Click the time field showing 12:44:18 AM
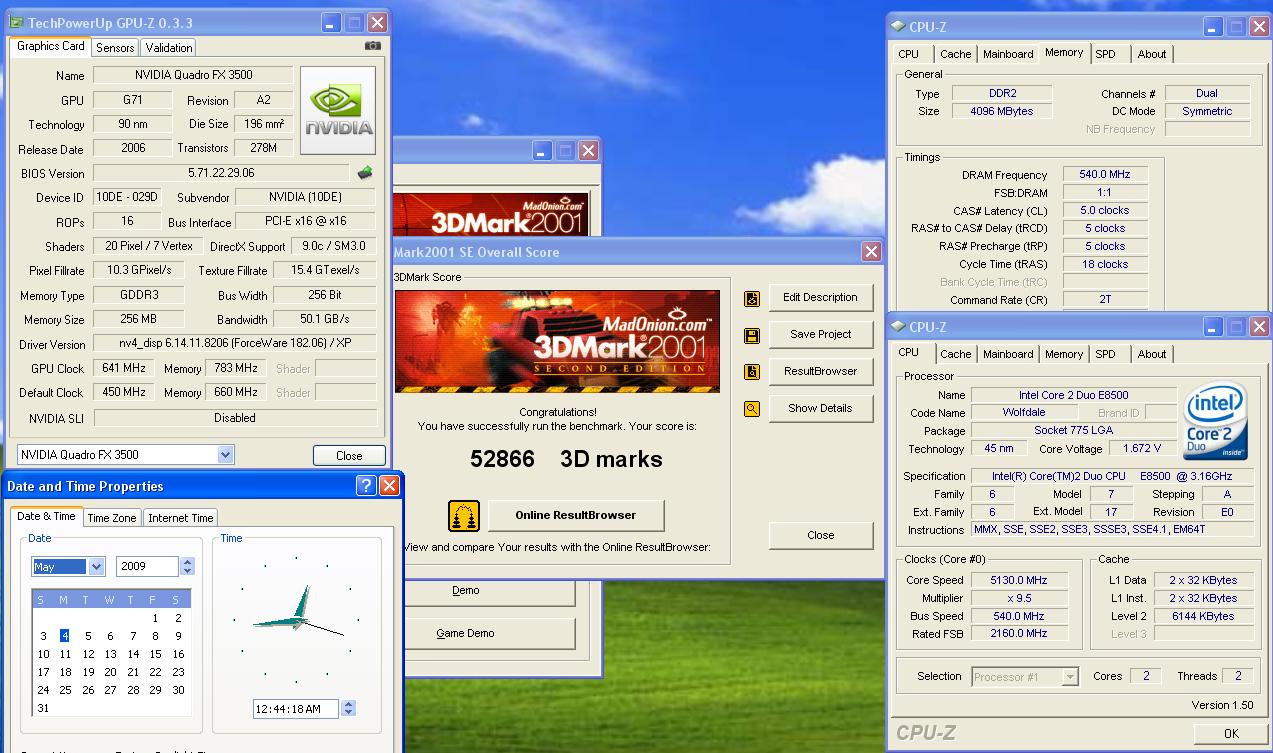The image size is (1273, 753). 296,709
